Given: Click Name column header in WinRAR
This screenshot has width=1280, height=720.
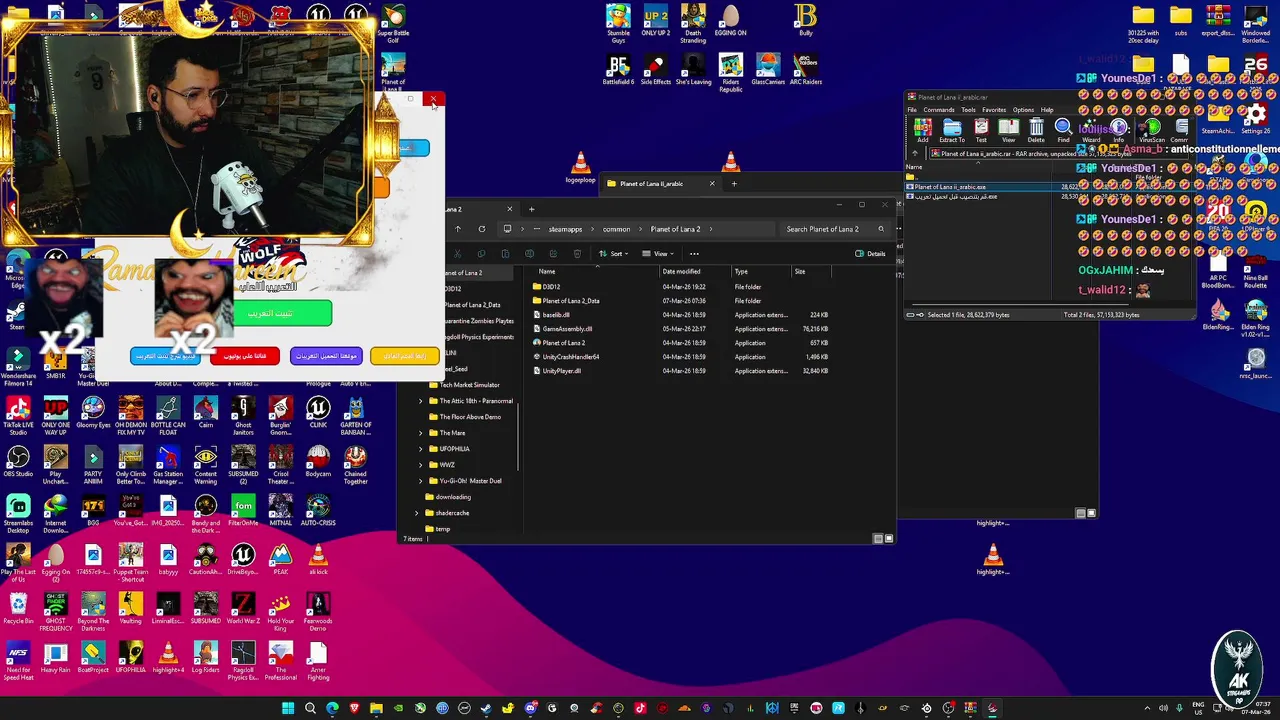Looking at the screenshot, I should coord(914,167).
